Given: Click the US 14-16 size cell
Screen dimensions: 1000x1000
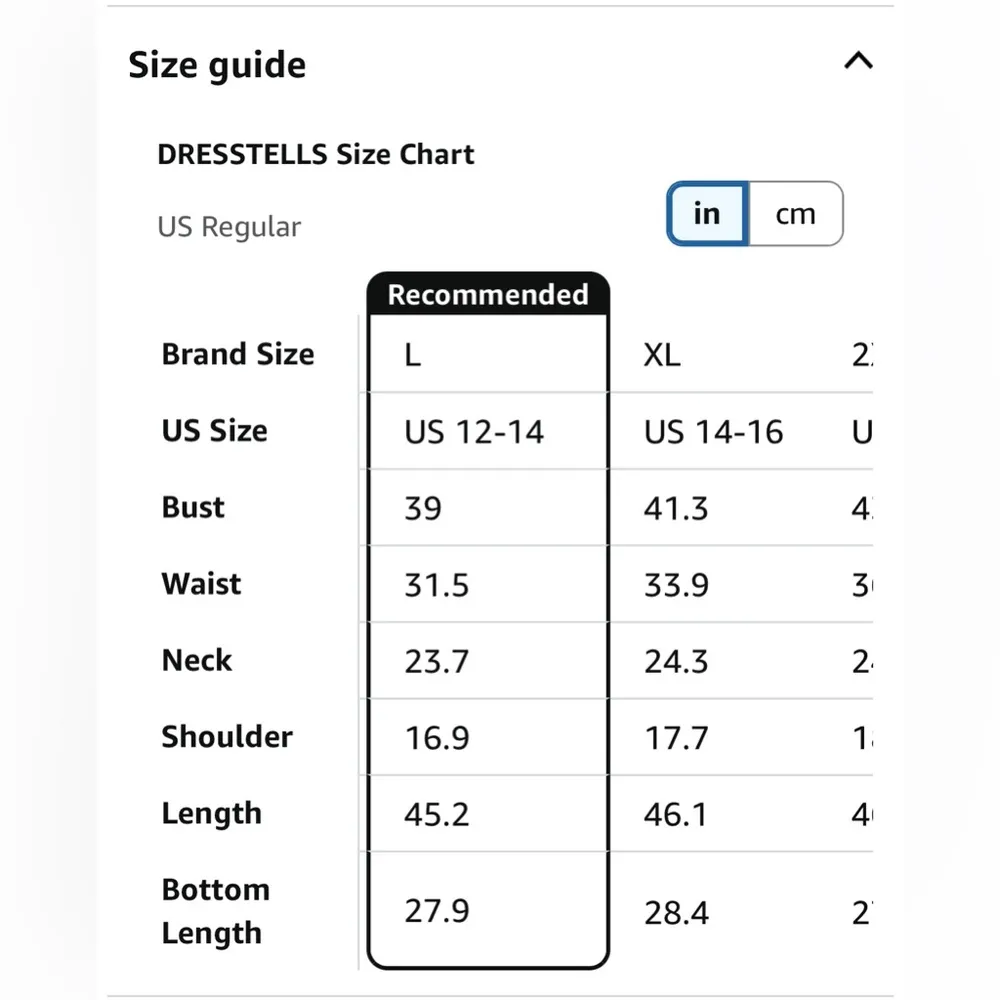Looking at the screenshot, I should tap(713, 432).
